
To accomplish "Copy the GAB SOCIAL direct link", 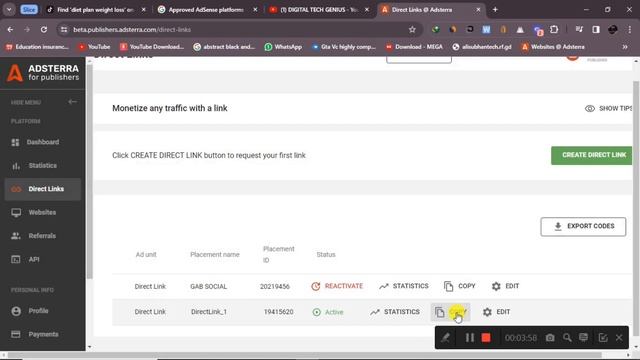I will click(460, 286).
